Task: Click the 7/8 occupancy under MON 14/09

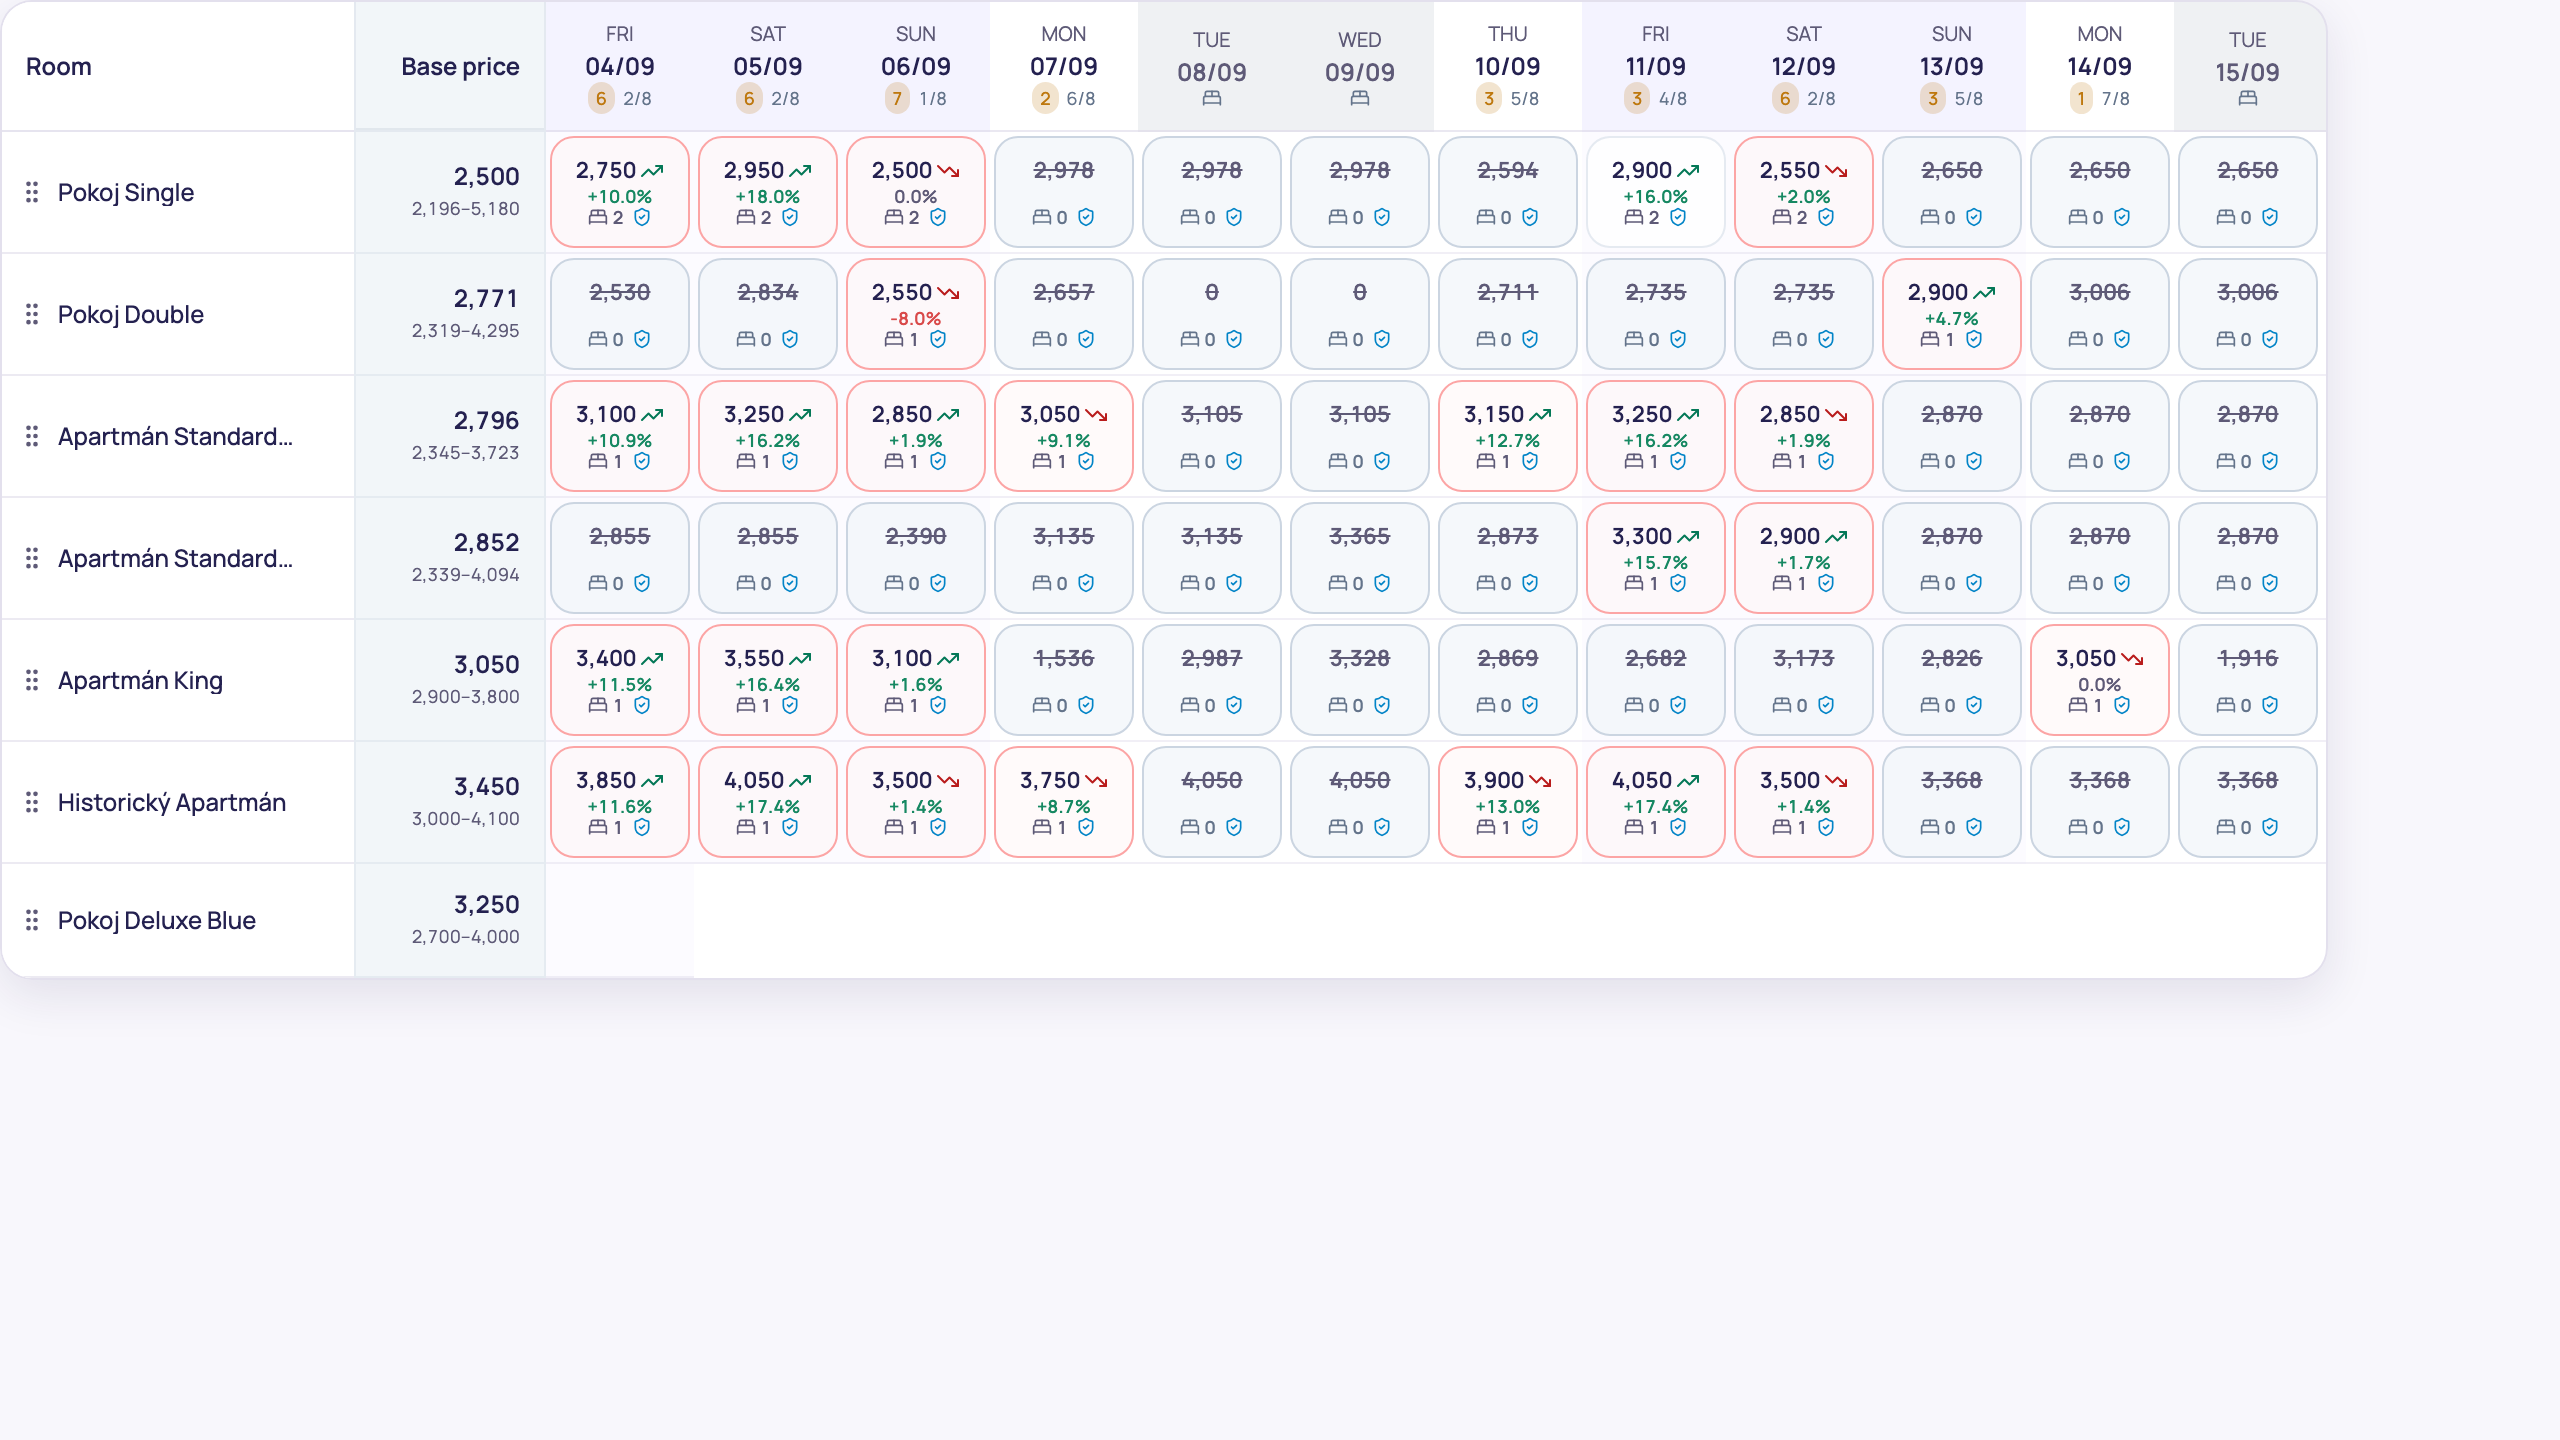Action: [2116, 99]
